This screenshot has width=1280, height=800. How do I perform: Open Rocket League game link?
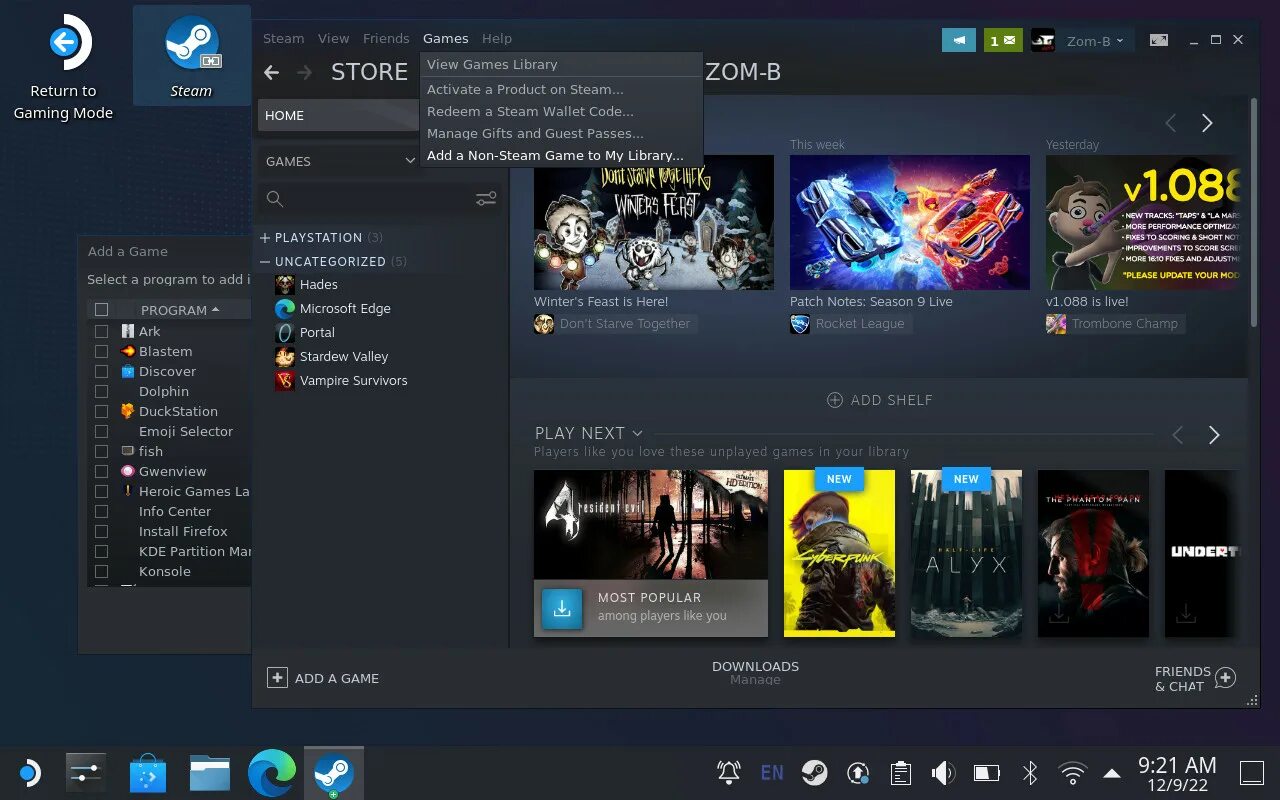[x=860, y=324]
